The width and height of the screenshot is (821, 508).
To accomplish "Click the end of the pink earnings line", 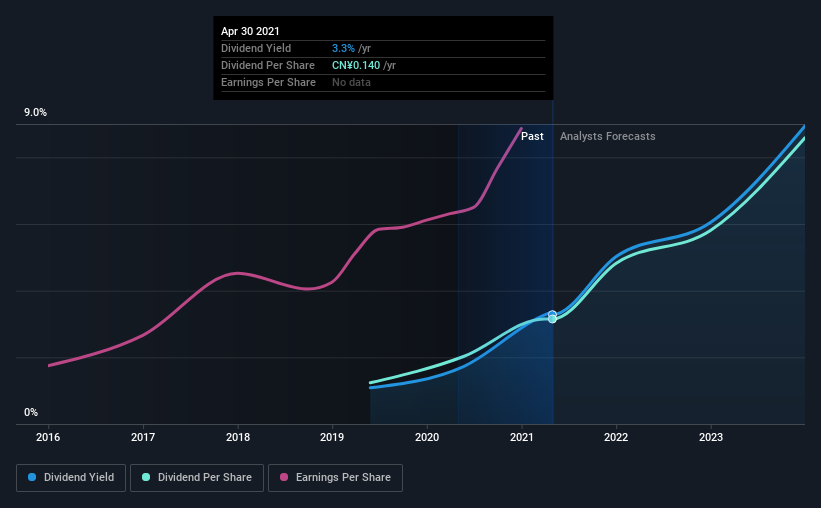I will pyautogui.click(x=521, y=128).
